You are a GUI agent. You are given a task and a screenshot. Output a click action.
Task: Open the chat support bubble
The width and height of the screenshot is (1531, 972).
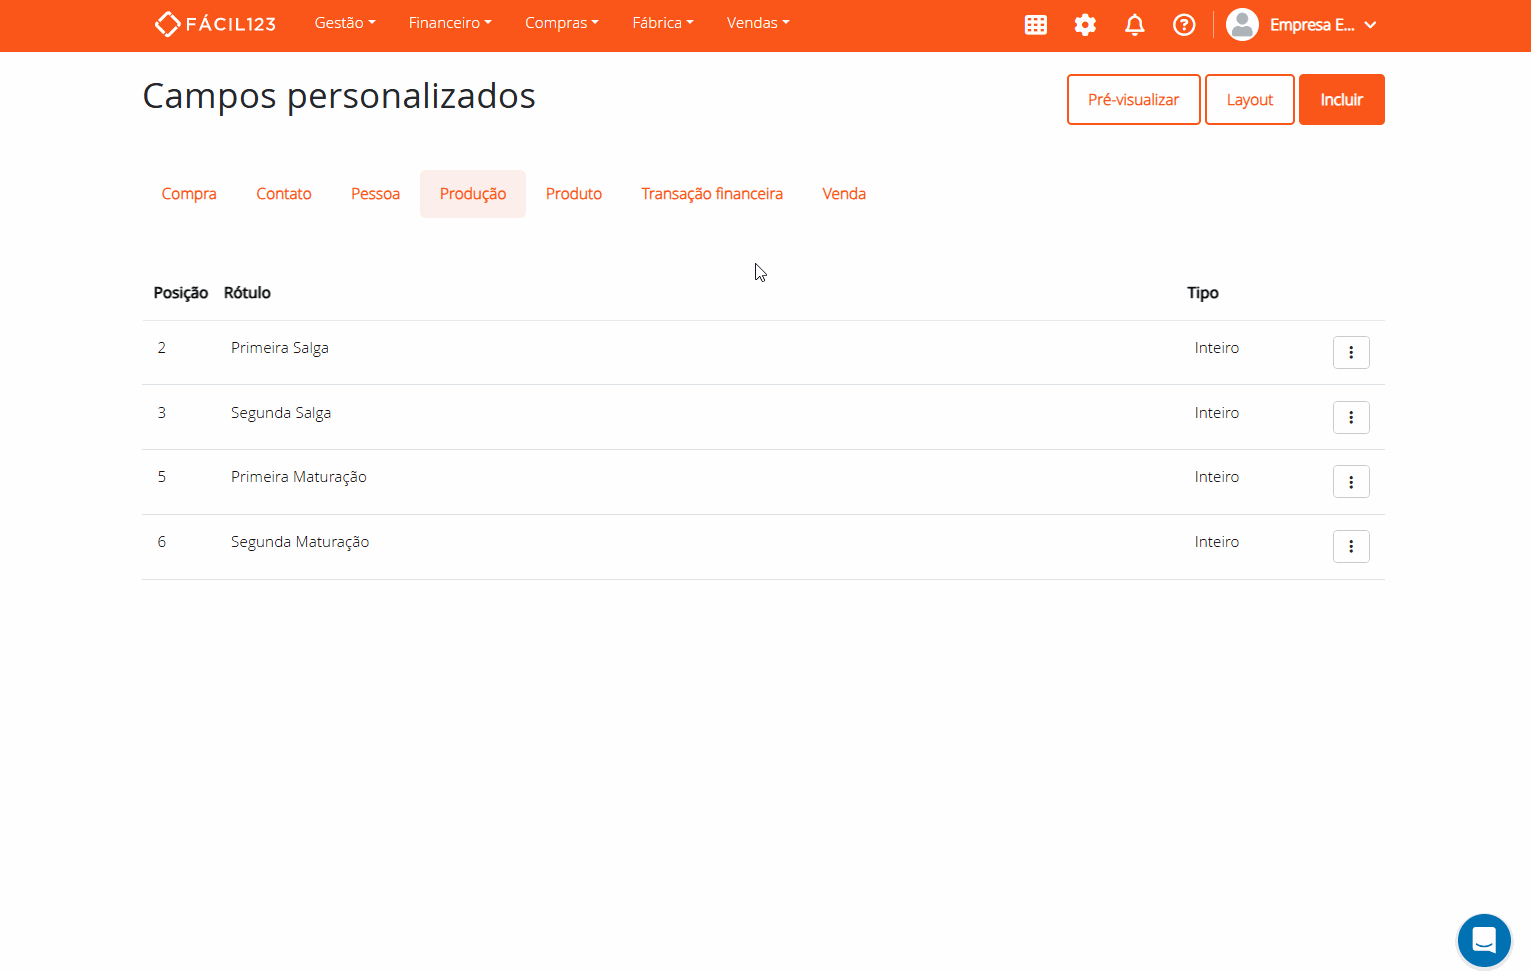(1483, 940)
